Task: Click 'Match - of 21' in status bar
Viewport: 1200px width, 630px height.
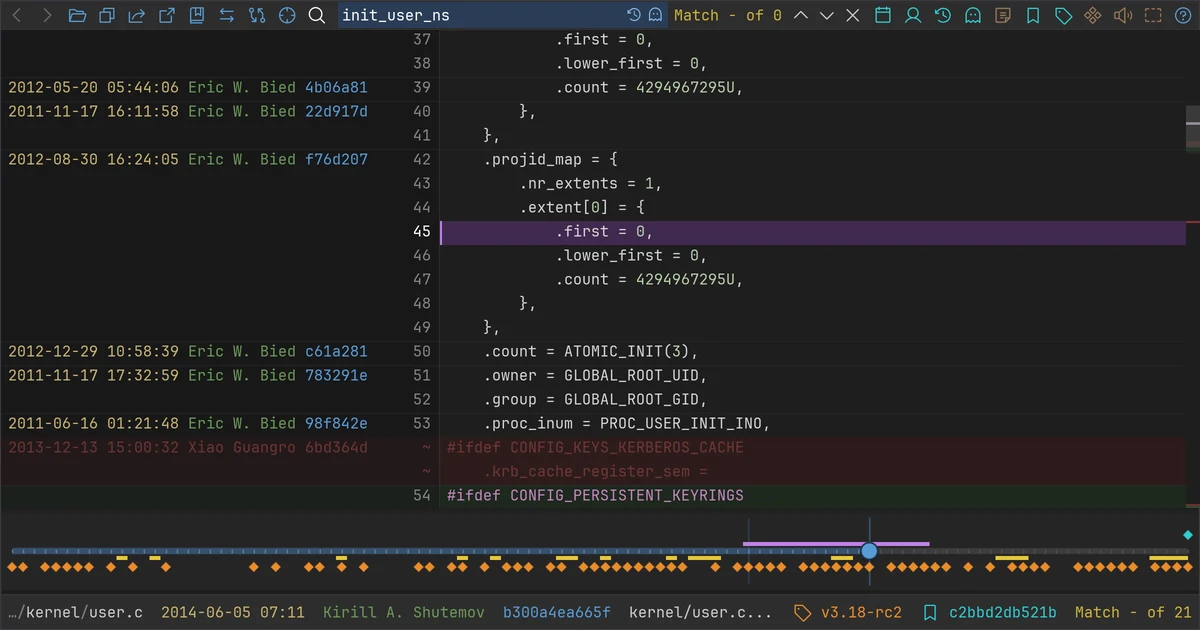Action: (1133, 612)
